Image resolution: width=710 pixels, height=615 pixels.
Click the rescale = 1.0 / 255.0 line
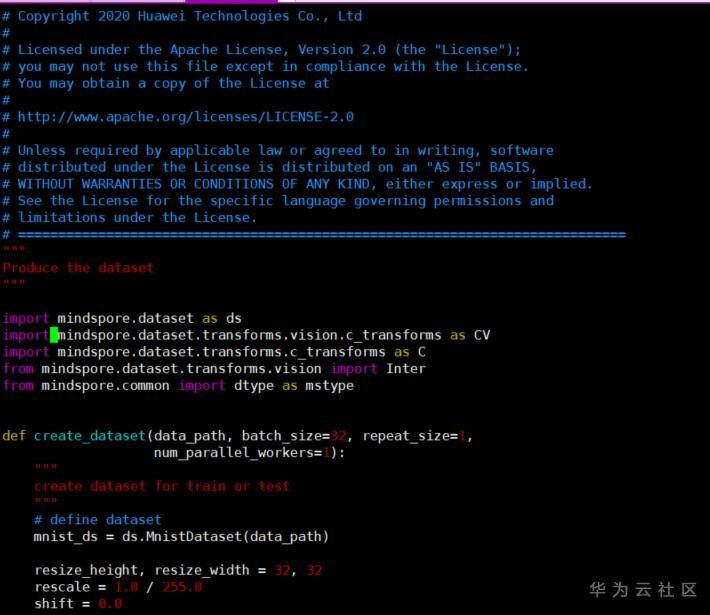[118, 587]
